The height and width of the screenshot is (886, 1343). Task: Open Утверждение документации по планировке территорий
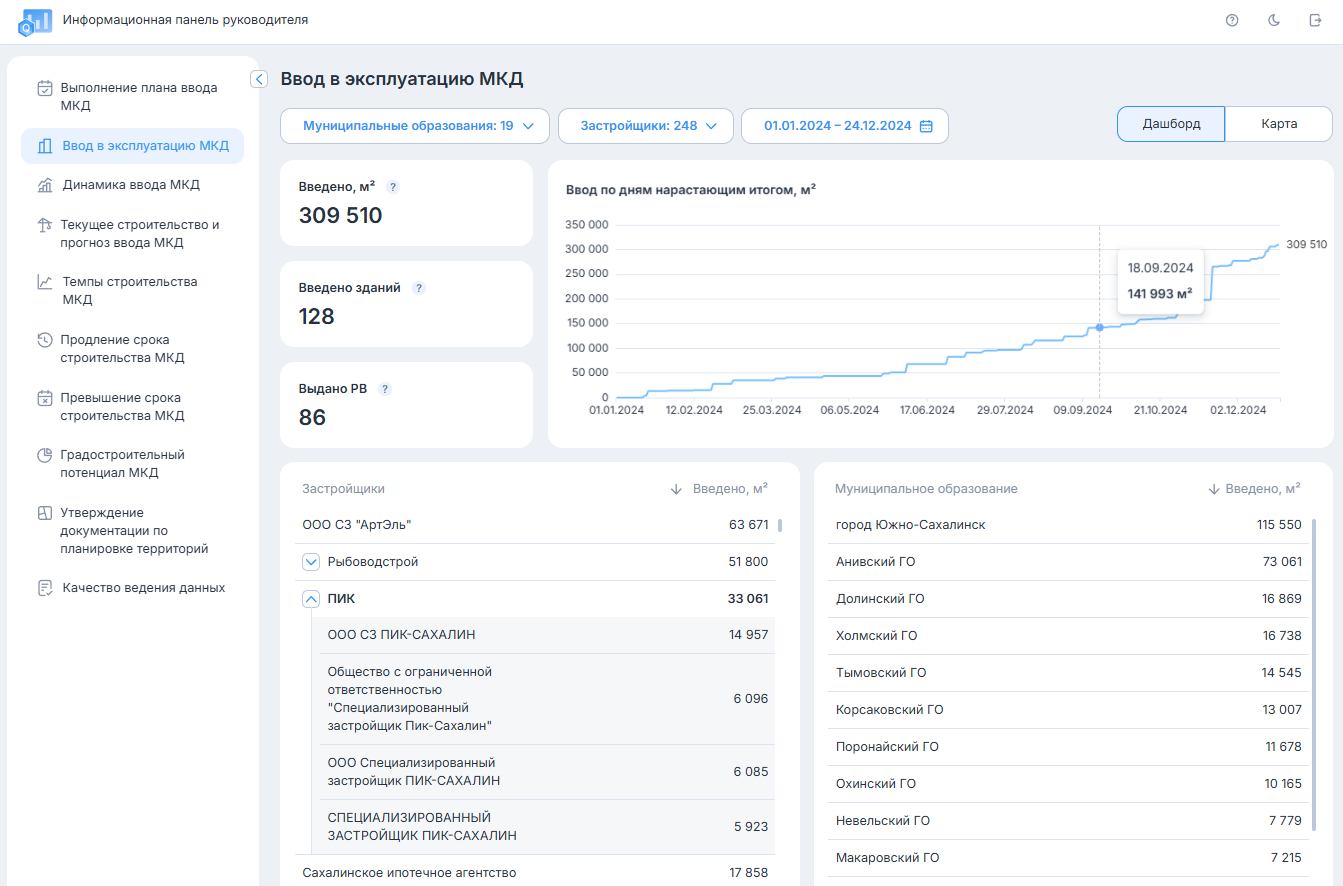tap(132, 531)
